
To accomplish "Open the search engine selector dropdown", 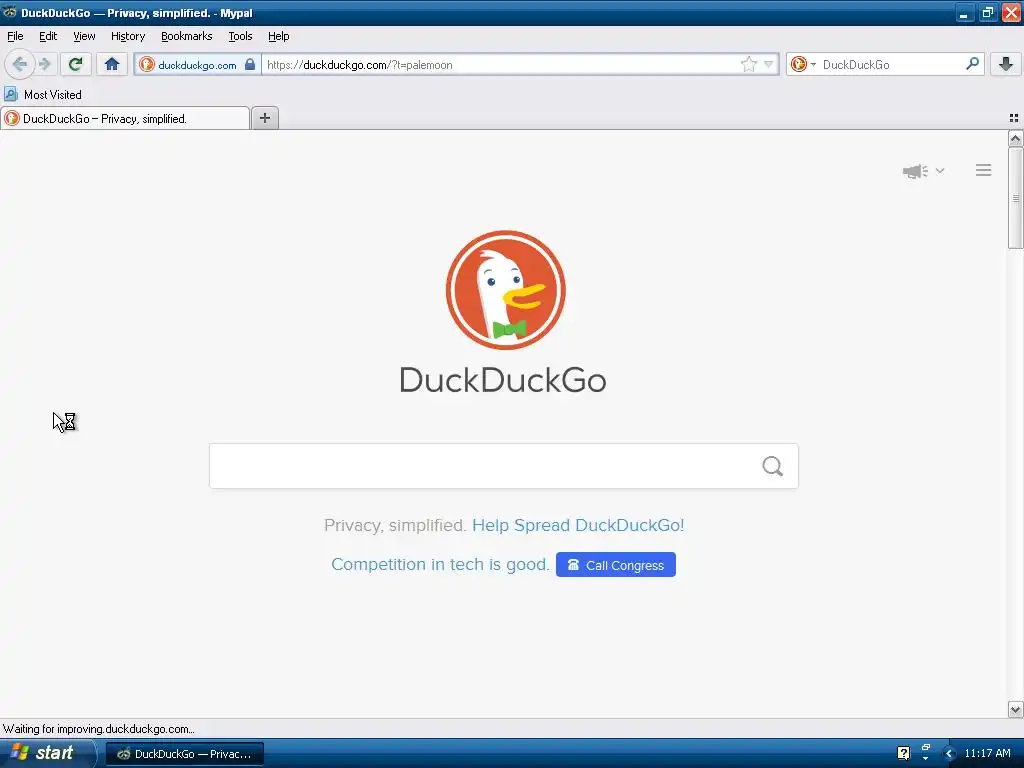I will click(x=803, y=64).
